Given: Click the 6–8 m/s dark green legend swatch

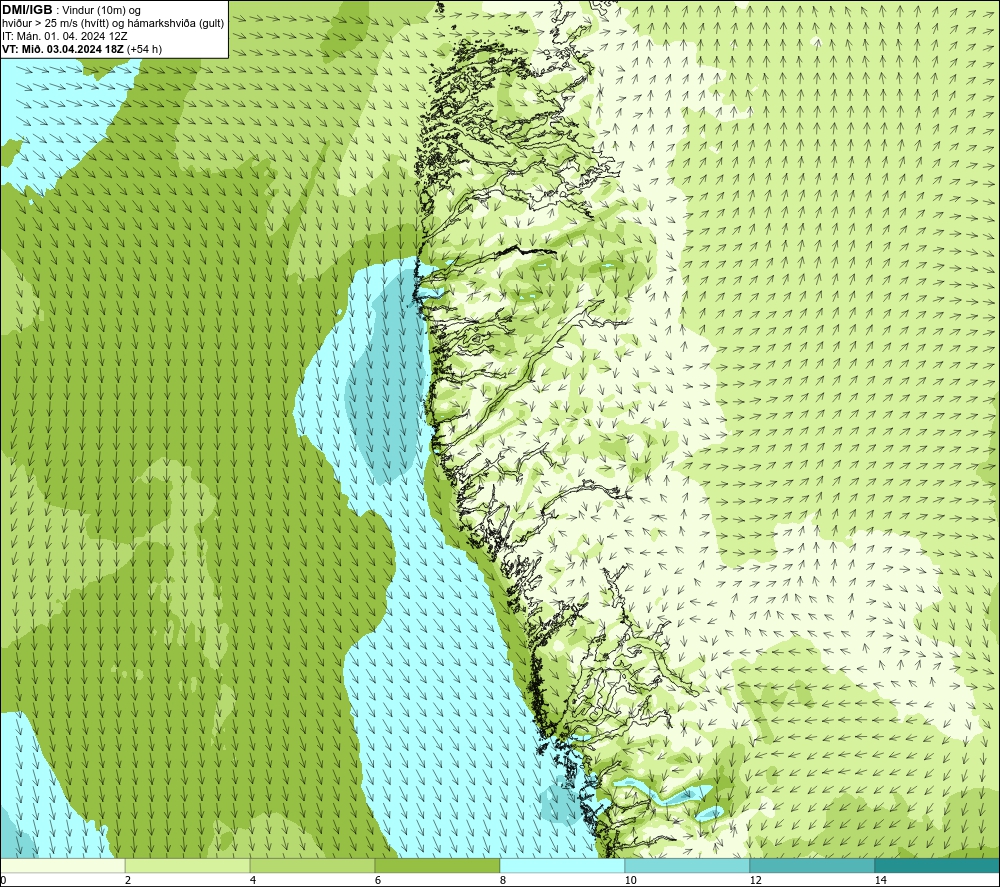Looking at the screenshot, I should point(438,865).
